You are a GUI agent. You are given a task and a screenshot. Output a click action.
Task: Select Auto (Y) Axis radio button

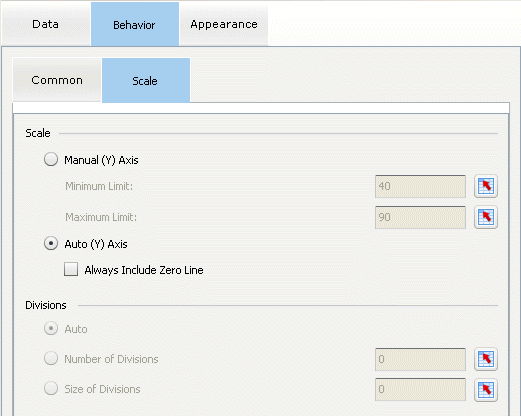point(51,244)
